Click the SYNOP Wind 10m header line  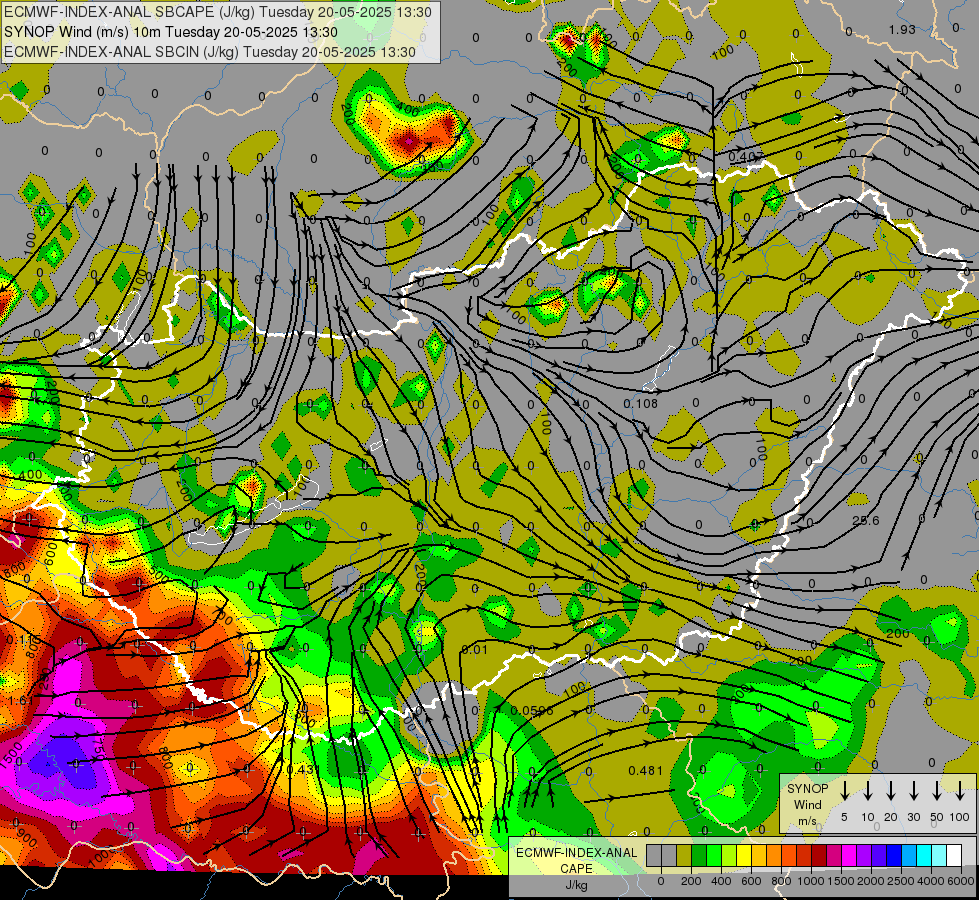point(170,32)
